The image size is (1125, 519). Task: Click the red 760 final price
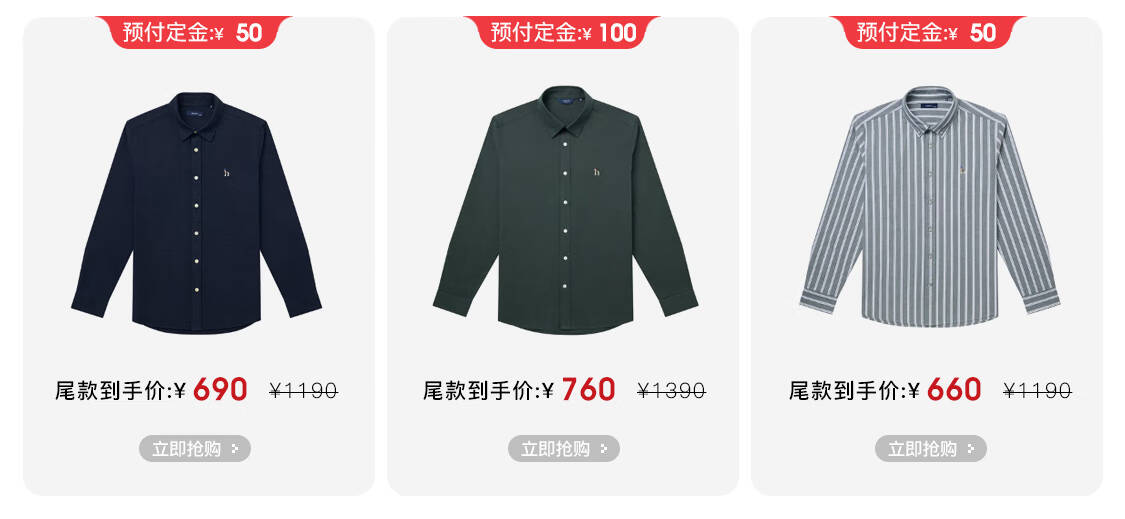pyautogui.click(x=588, y=390)
